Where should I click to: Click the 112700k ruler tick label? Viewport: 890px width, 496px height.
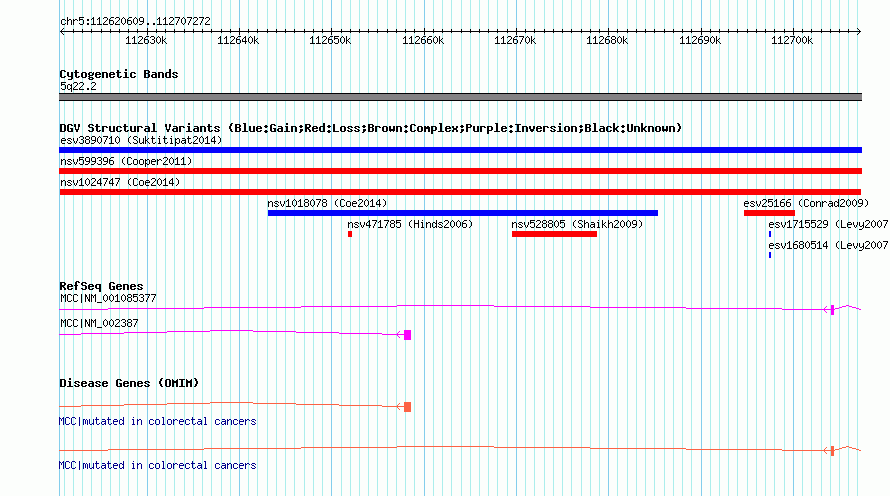792,40
